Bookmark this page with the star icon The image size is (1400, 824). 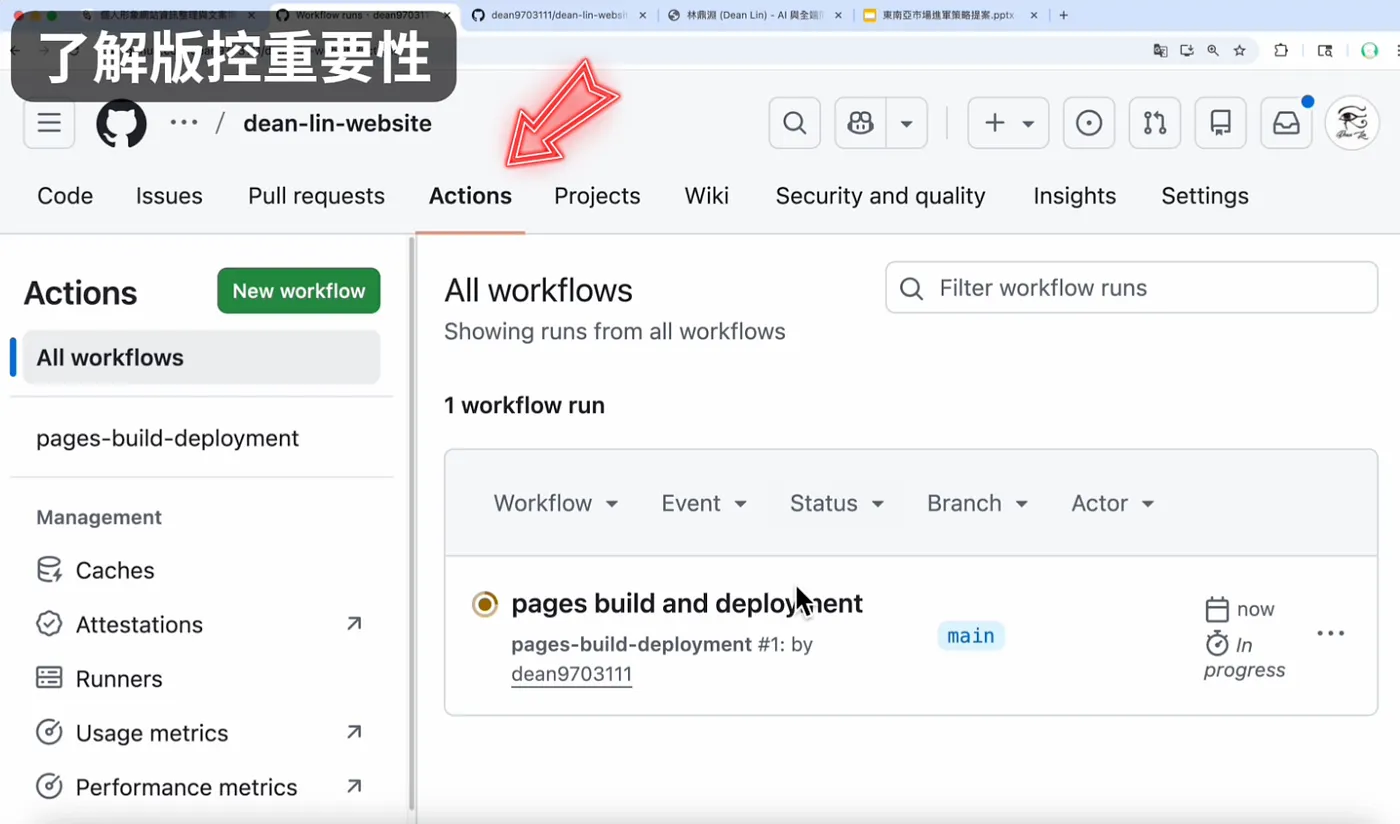pos(1240,50)
